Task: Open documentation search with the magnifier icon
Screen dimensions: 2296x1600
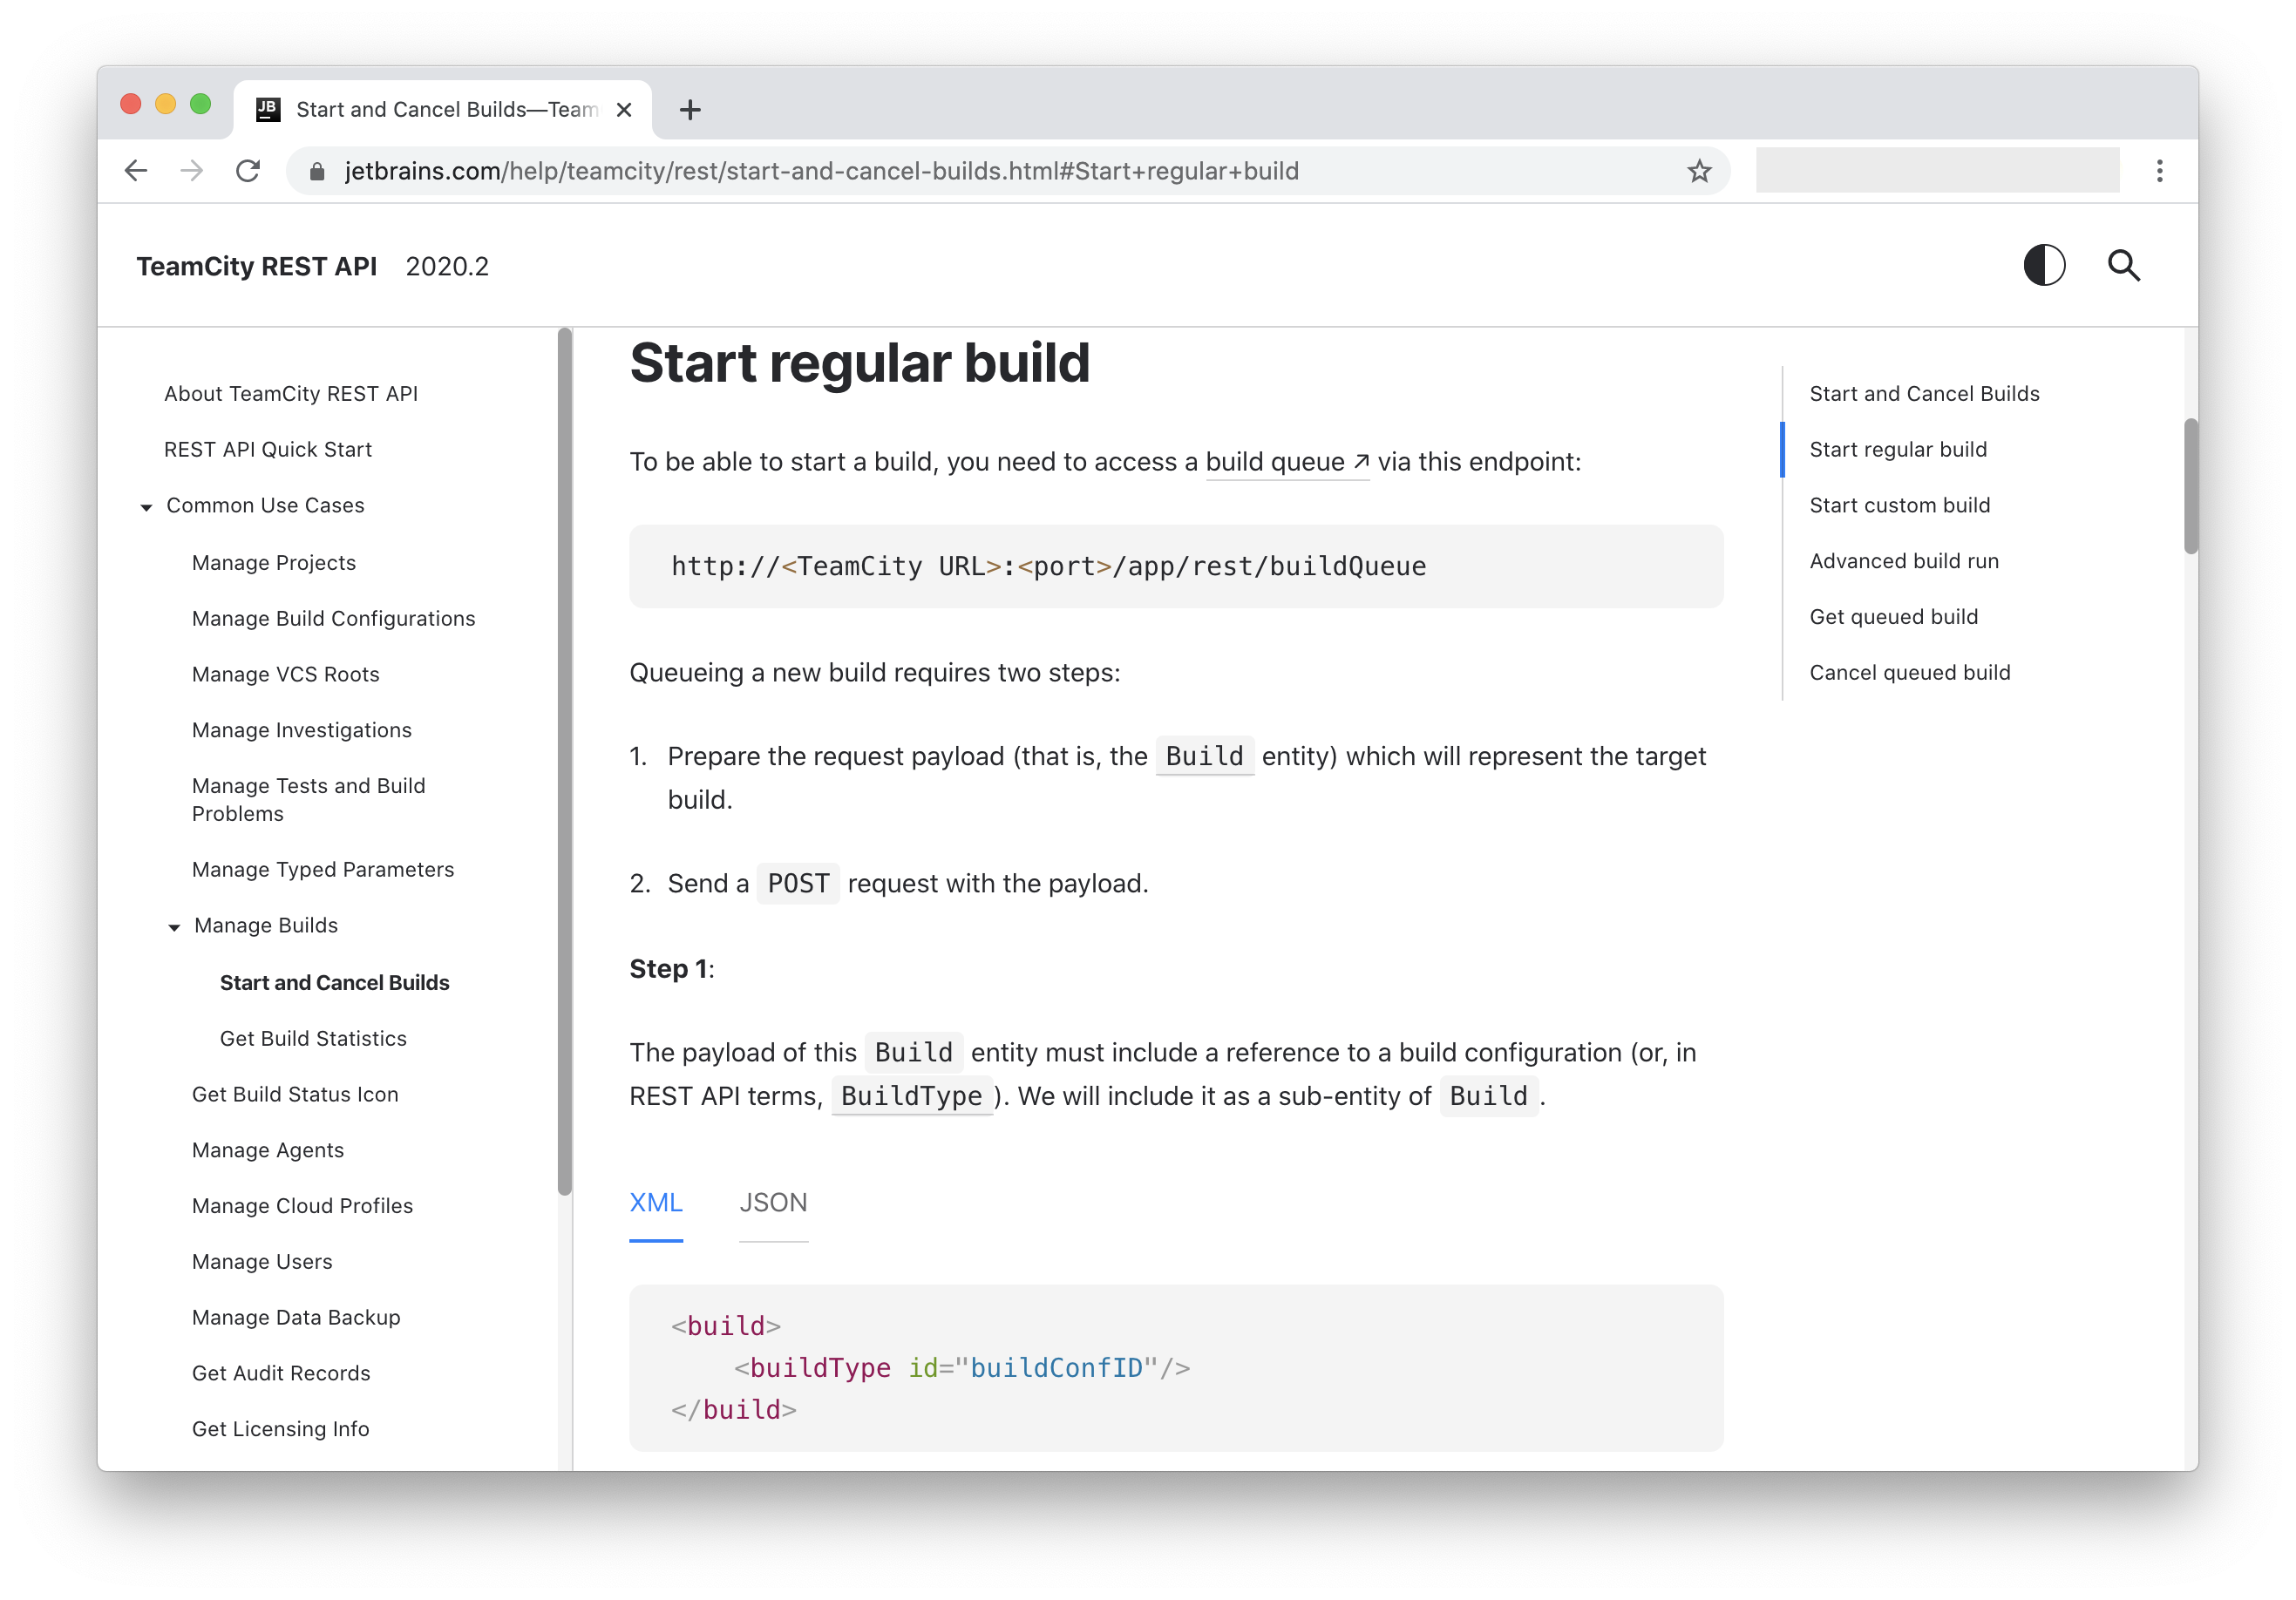Action: 2124,266
